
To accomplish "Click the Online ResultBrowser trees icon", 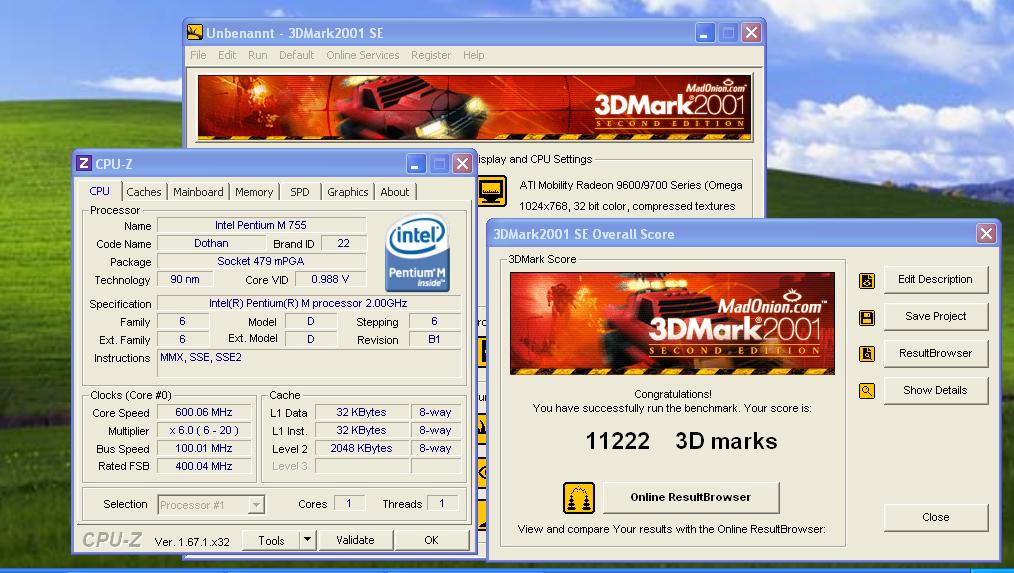I will pyautogui.click(x=579, y=498).
